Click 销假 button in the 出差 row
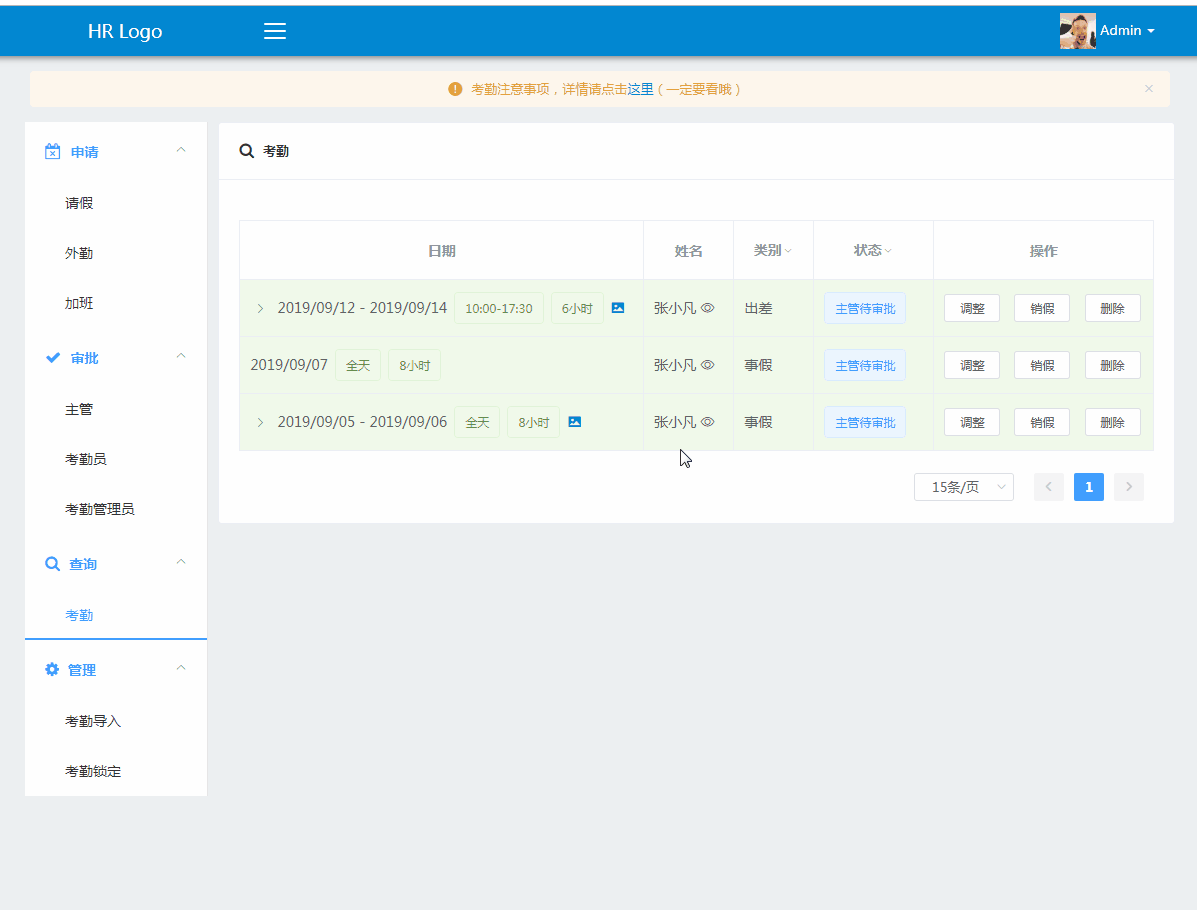This screenshot has height=910, width=1197. (1042, 308)
